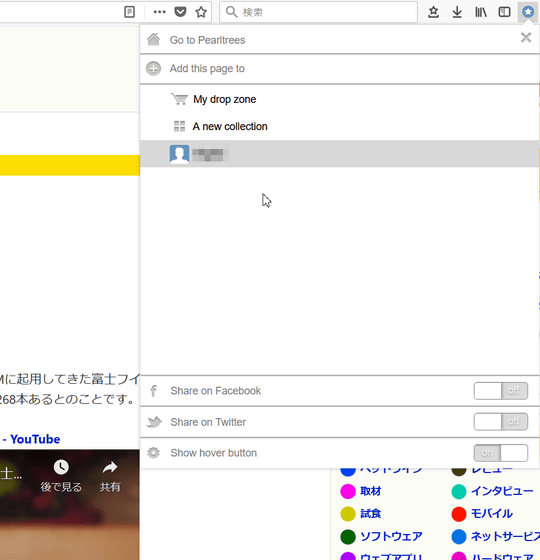Image resolution: width=540 pixels, height=560 pixels.
Task: Click the Pearltrees extension toolbar icon
Action: 528,12
